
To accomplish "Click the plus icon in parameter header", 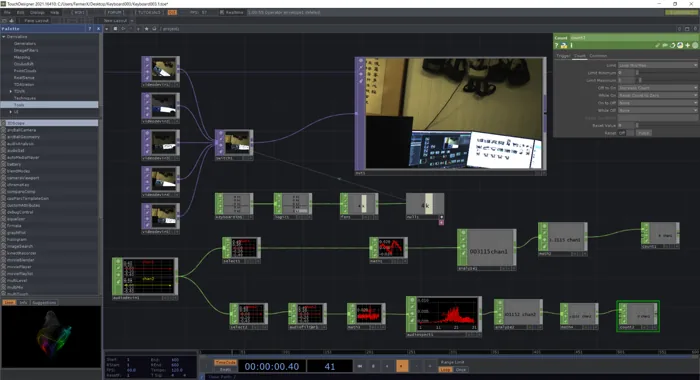I will tap(688, 46).
